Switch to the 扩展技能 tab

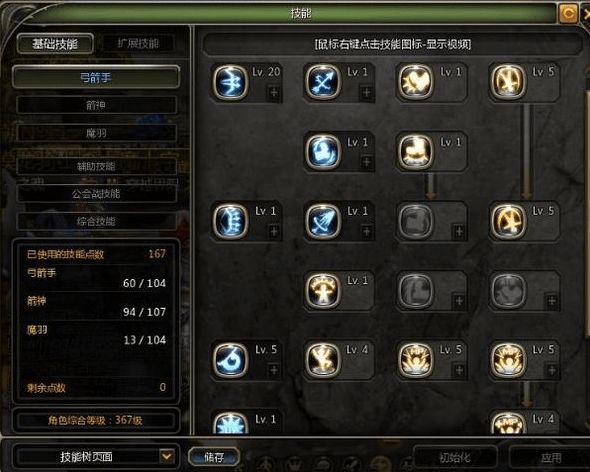[x=138, y=44]
